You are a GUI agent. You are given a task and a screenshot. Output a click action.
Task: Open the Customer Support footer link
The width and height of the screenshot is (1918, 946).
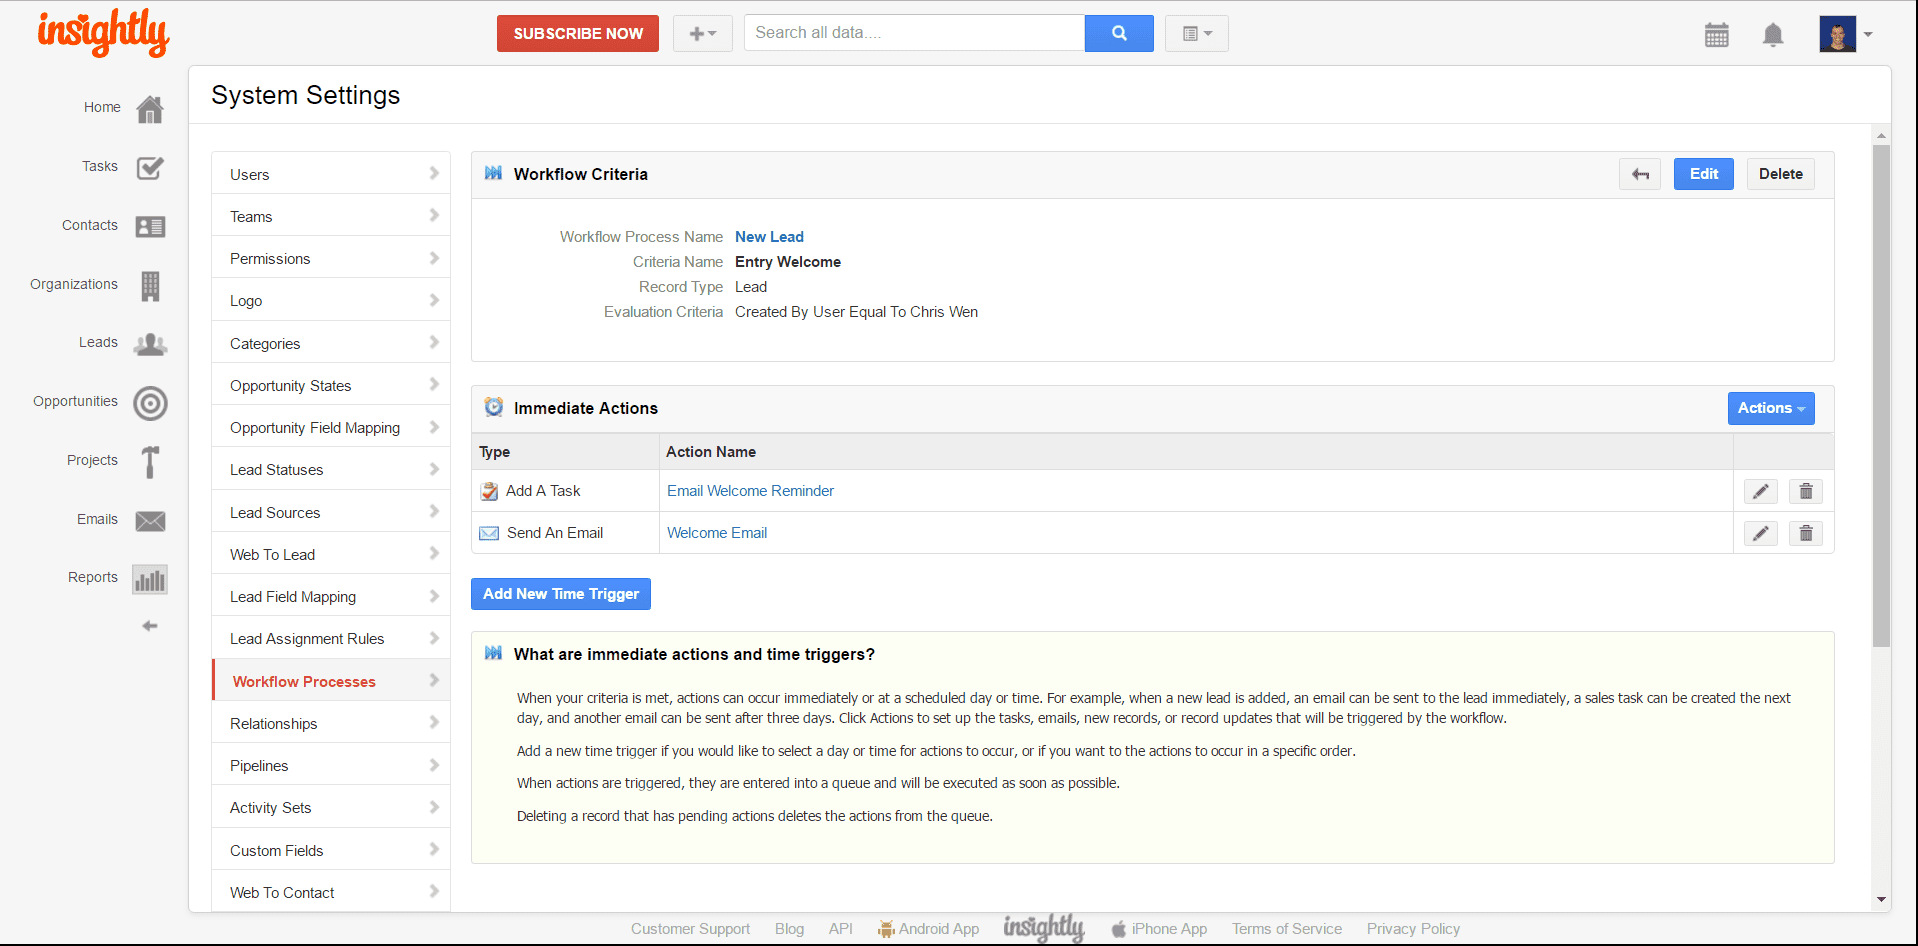(690, 929)
